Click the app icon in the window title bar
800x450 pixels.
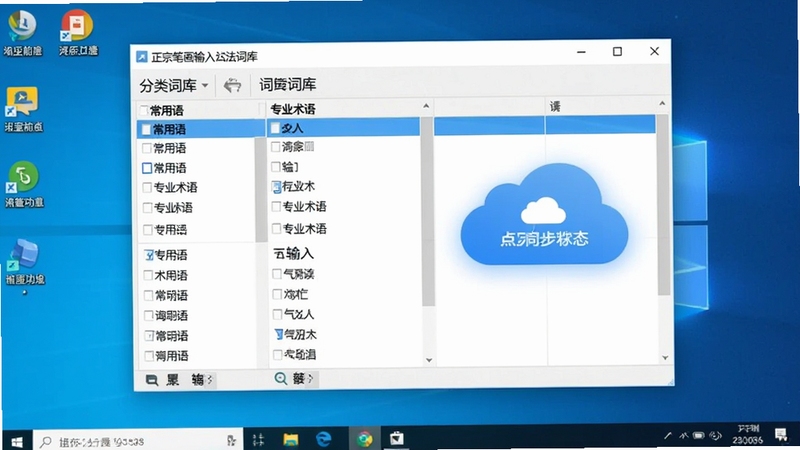pos(142,57)
